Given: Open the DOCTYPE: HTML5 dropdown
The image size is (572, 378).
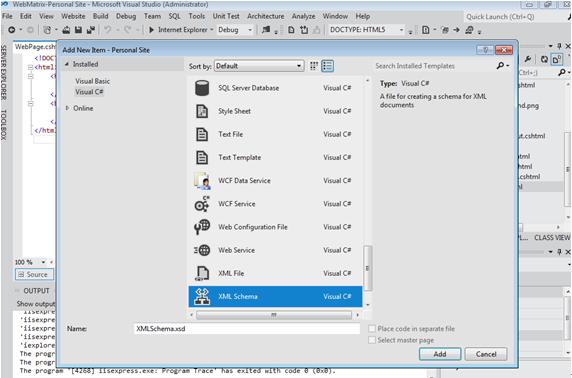Looking at the screenshot, I should coord(366,30).
